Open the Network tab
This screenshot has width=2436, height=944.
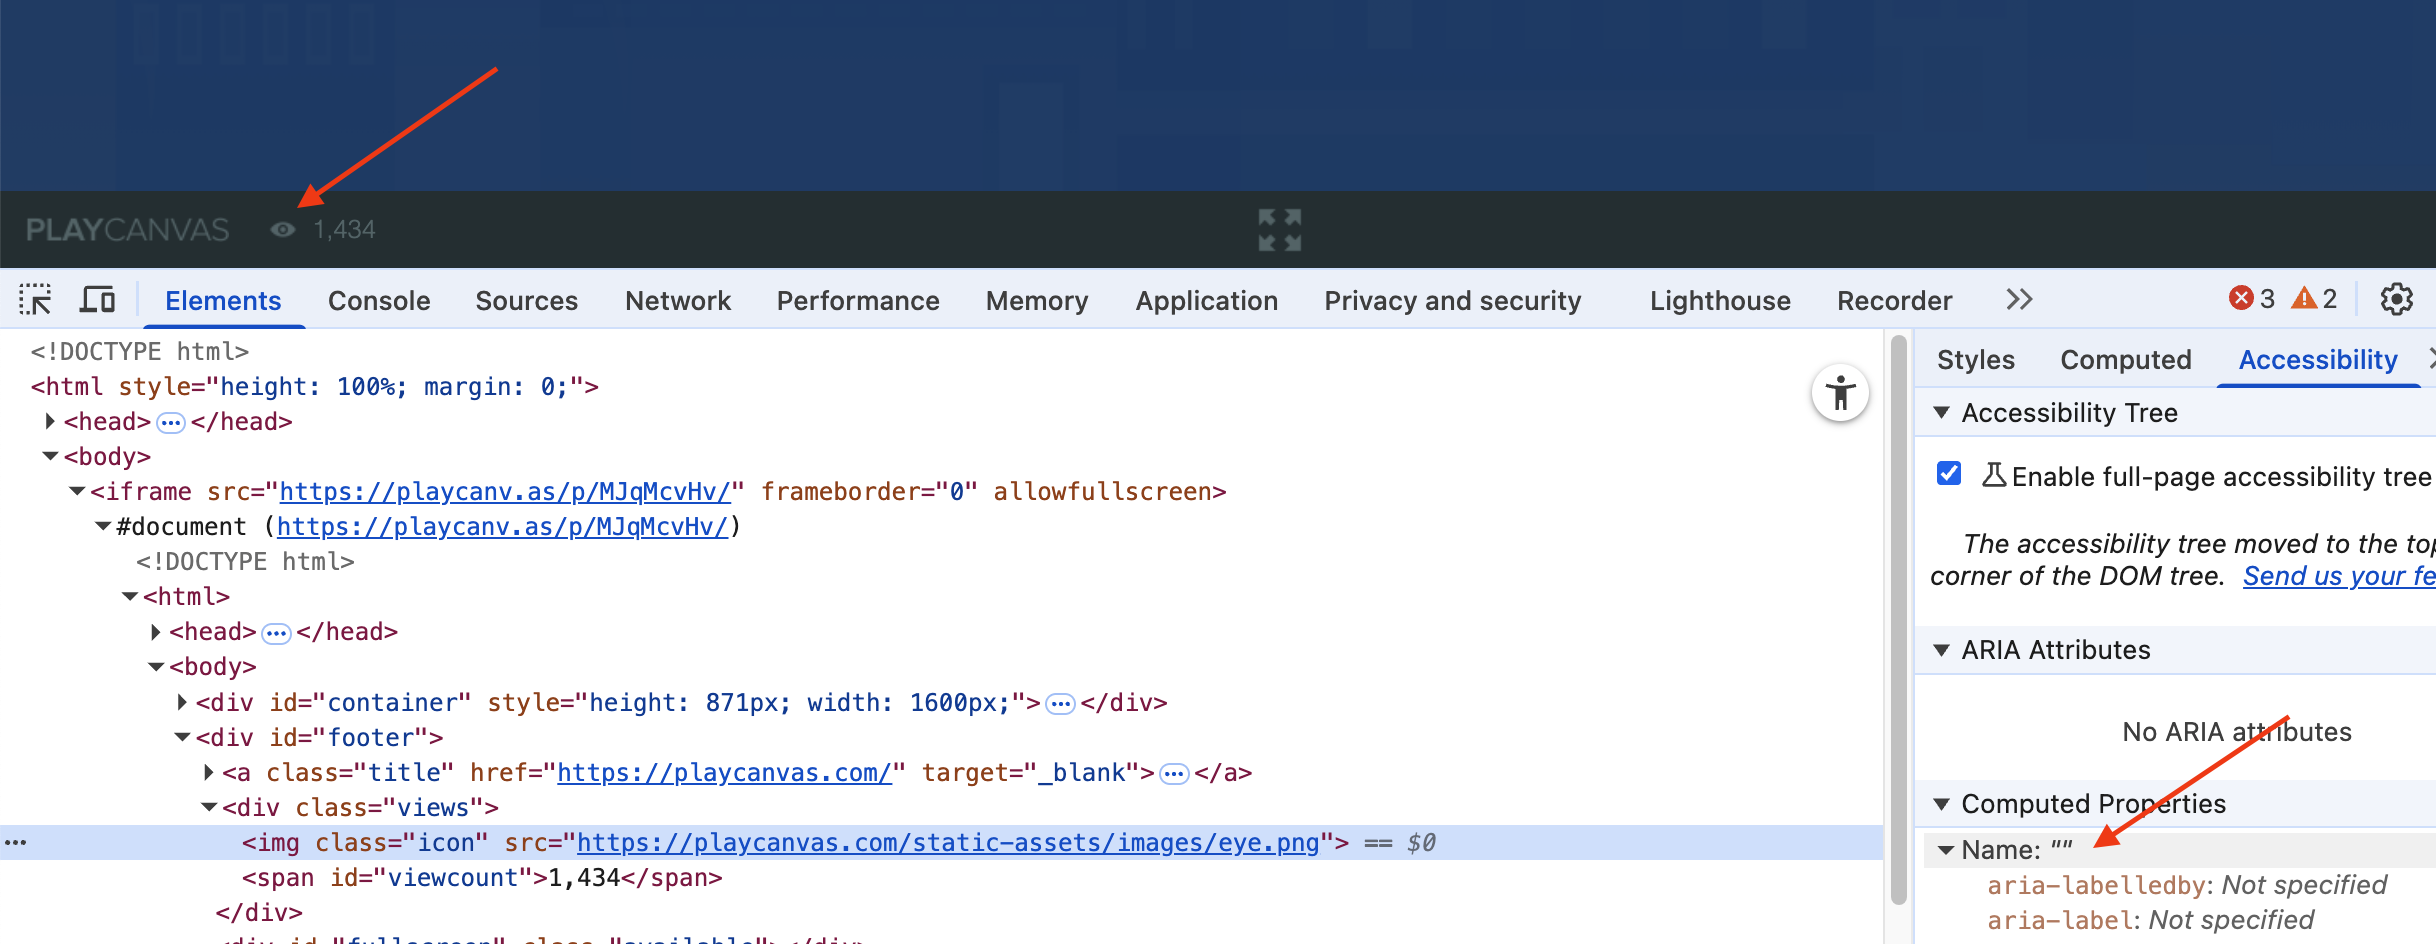pyautogui.click(x=678, y=301)
